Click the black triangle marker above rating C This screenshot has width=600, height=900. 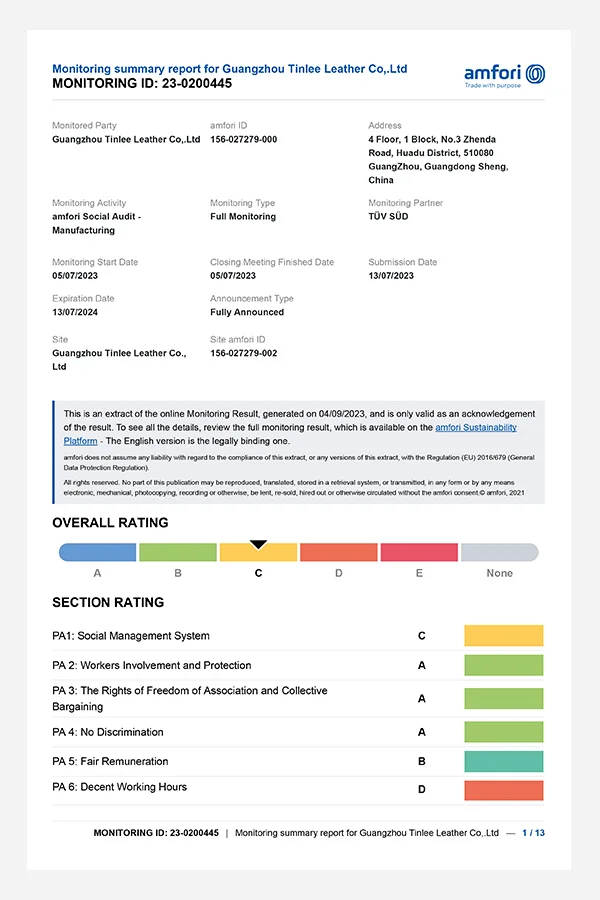pyautogui.click(x=258, y=544)
